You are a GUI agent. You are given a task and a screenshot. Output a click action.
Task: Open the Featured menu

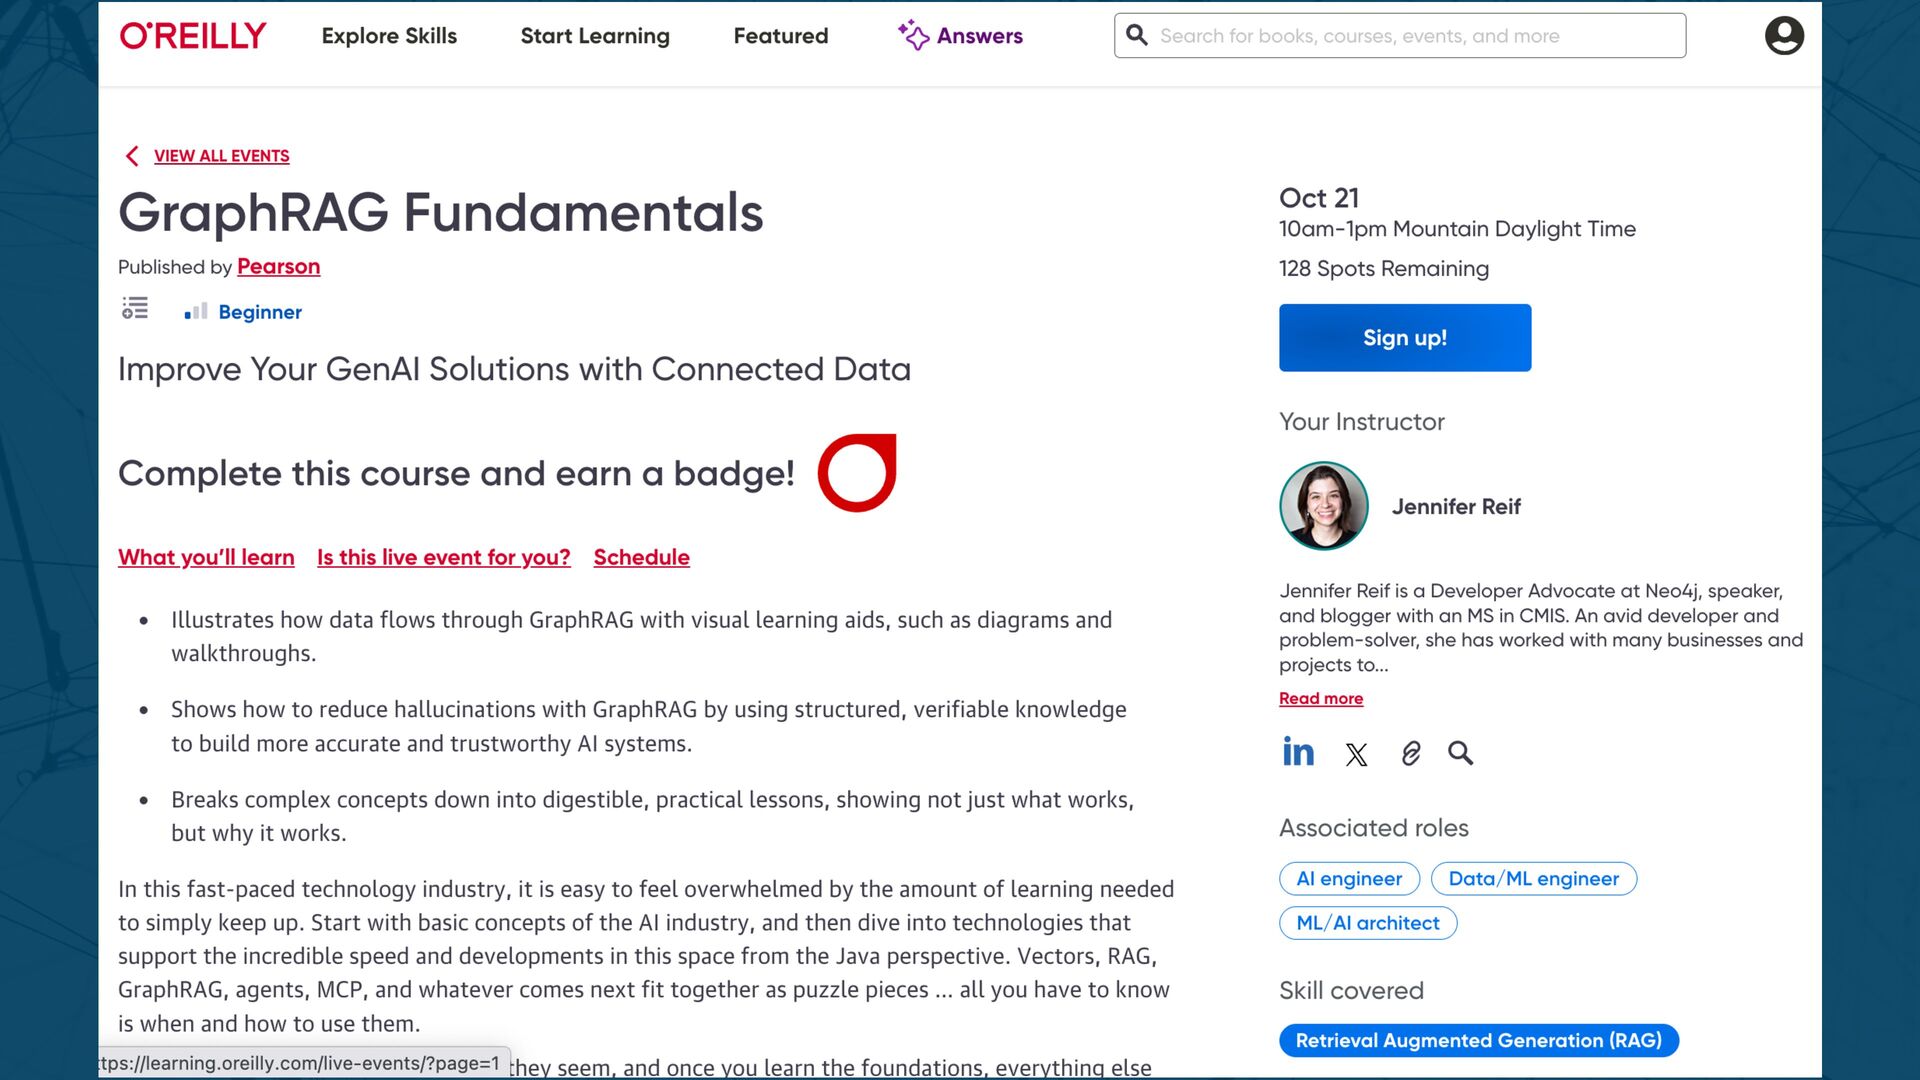tap(781, 36)
